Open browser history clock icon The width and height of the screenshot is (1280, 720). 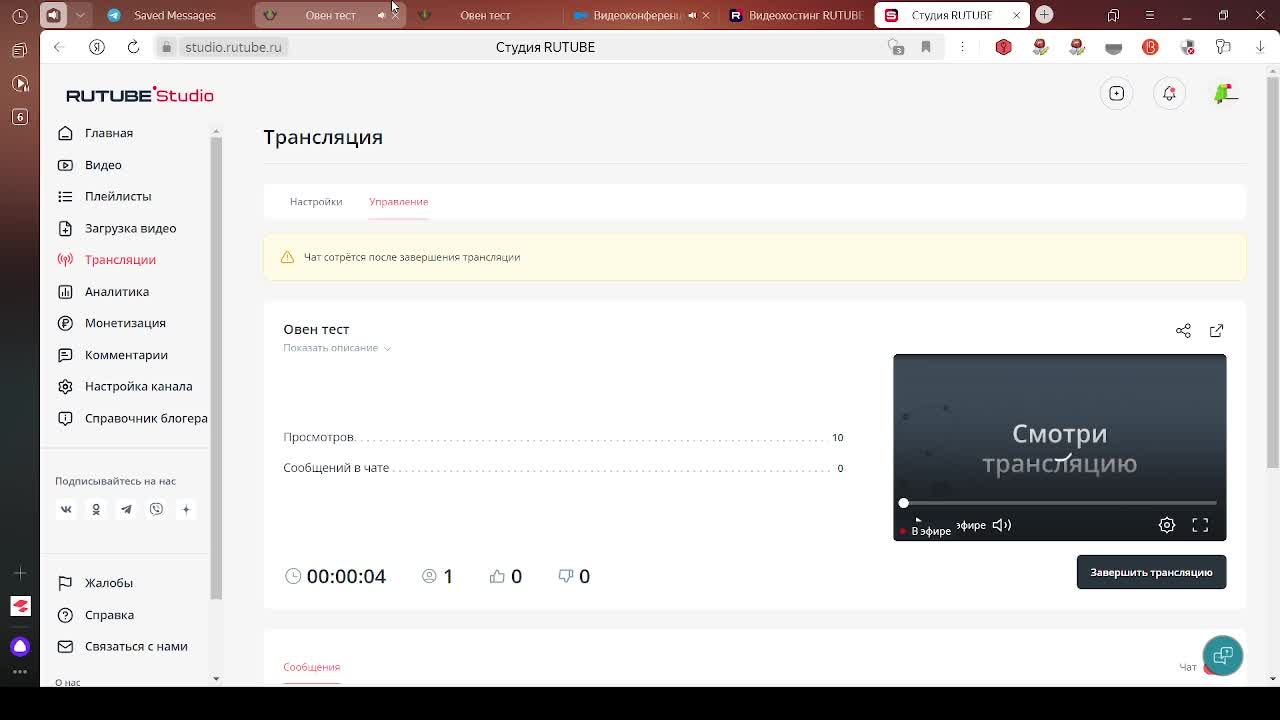pyautogui.click(x=20, y=15)
